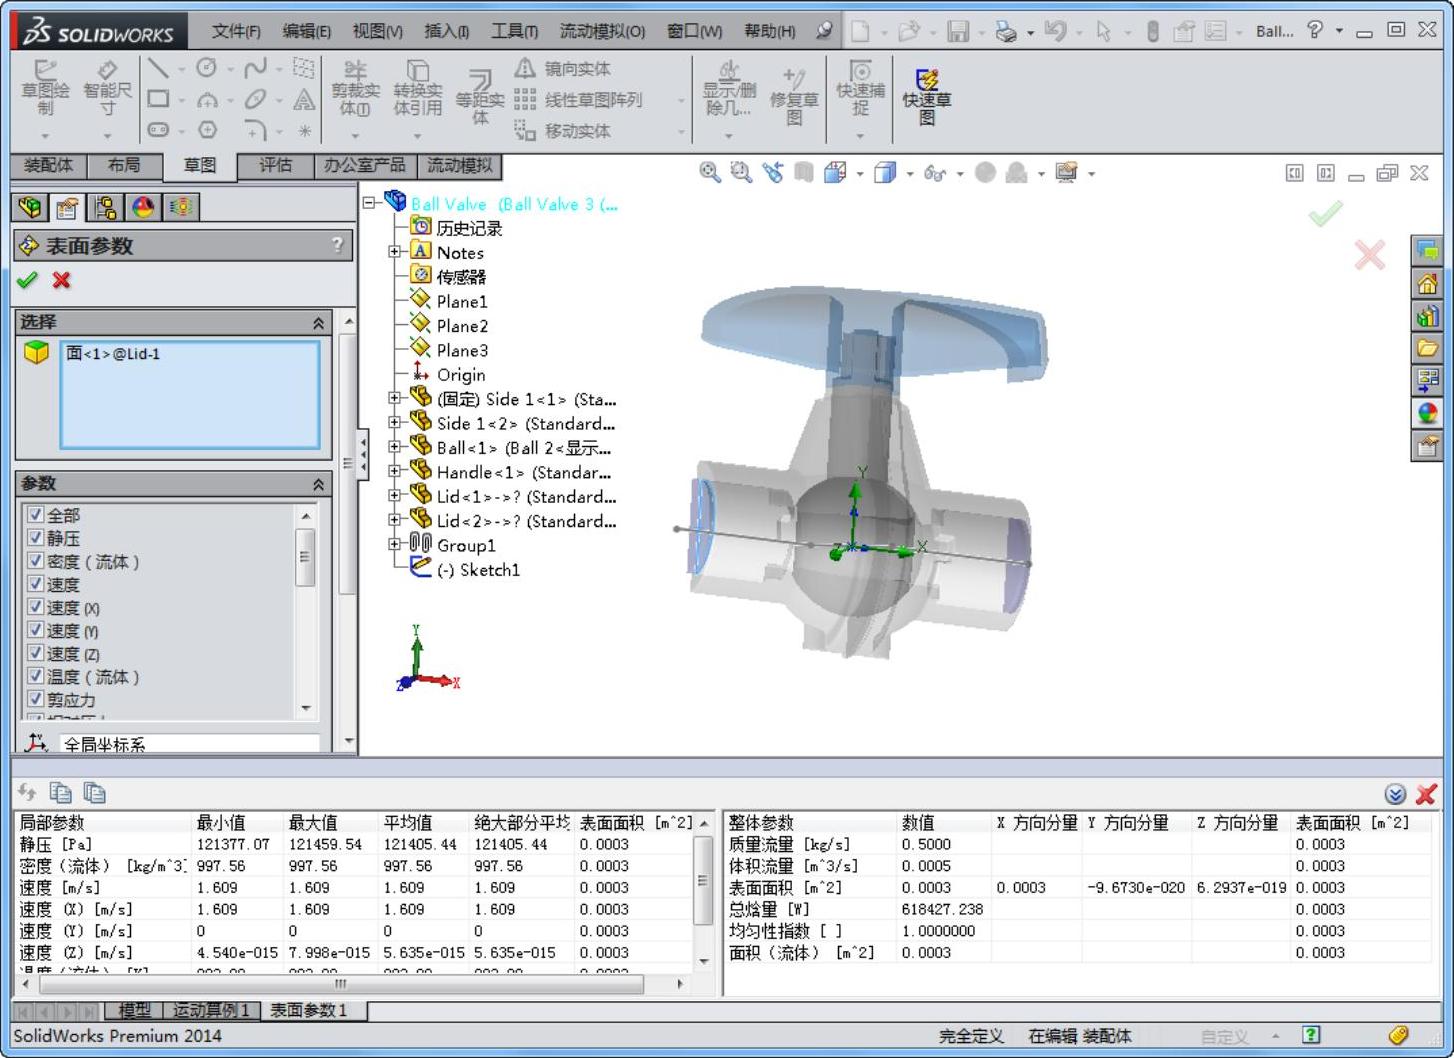
Task: Select the Line sketch tool
Action: coord(158,68)
